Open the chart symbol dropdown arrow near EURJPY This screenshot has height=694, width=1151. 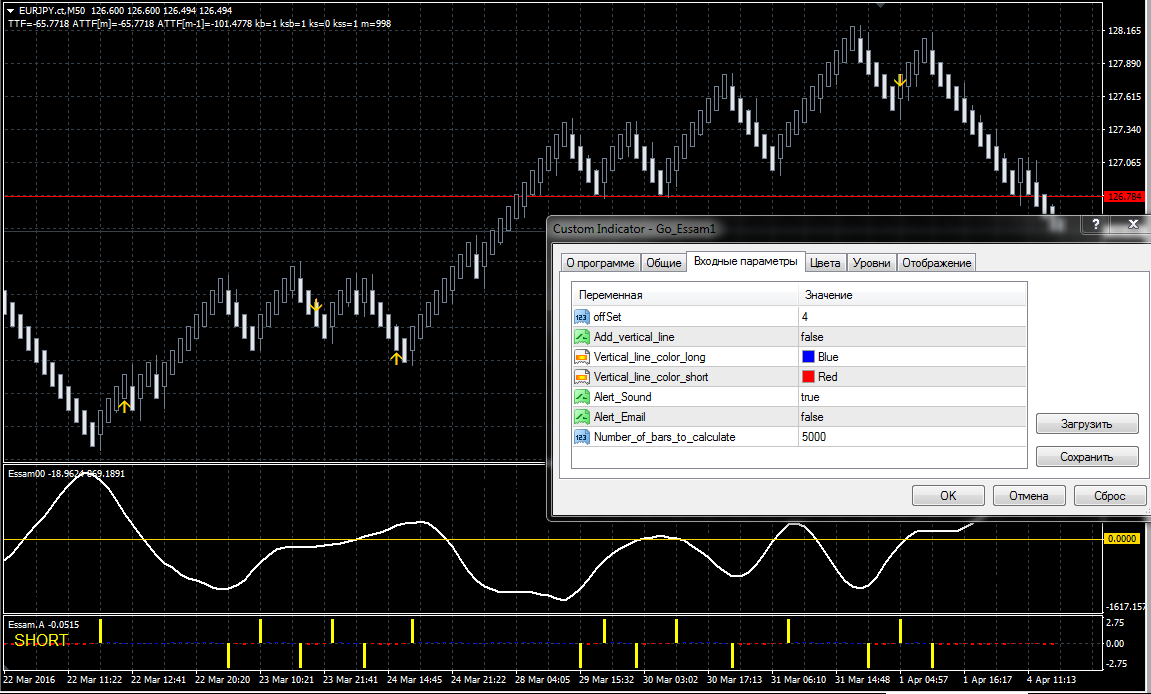10,10
